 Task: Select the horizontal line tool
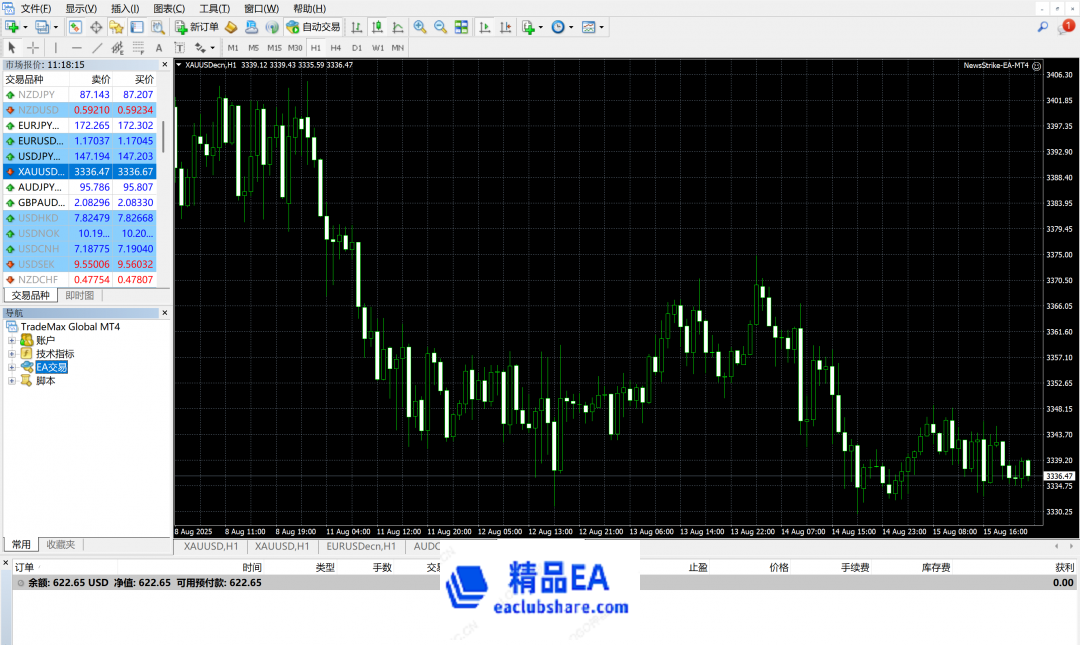tap(76, 48)
